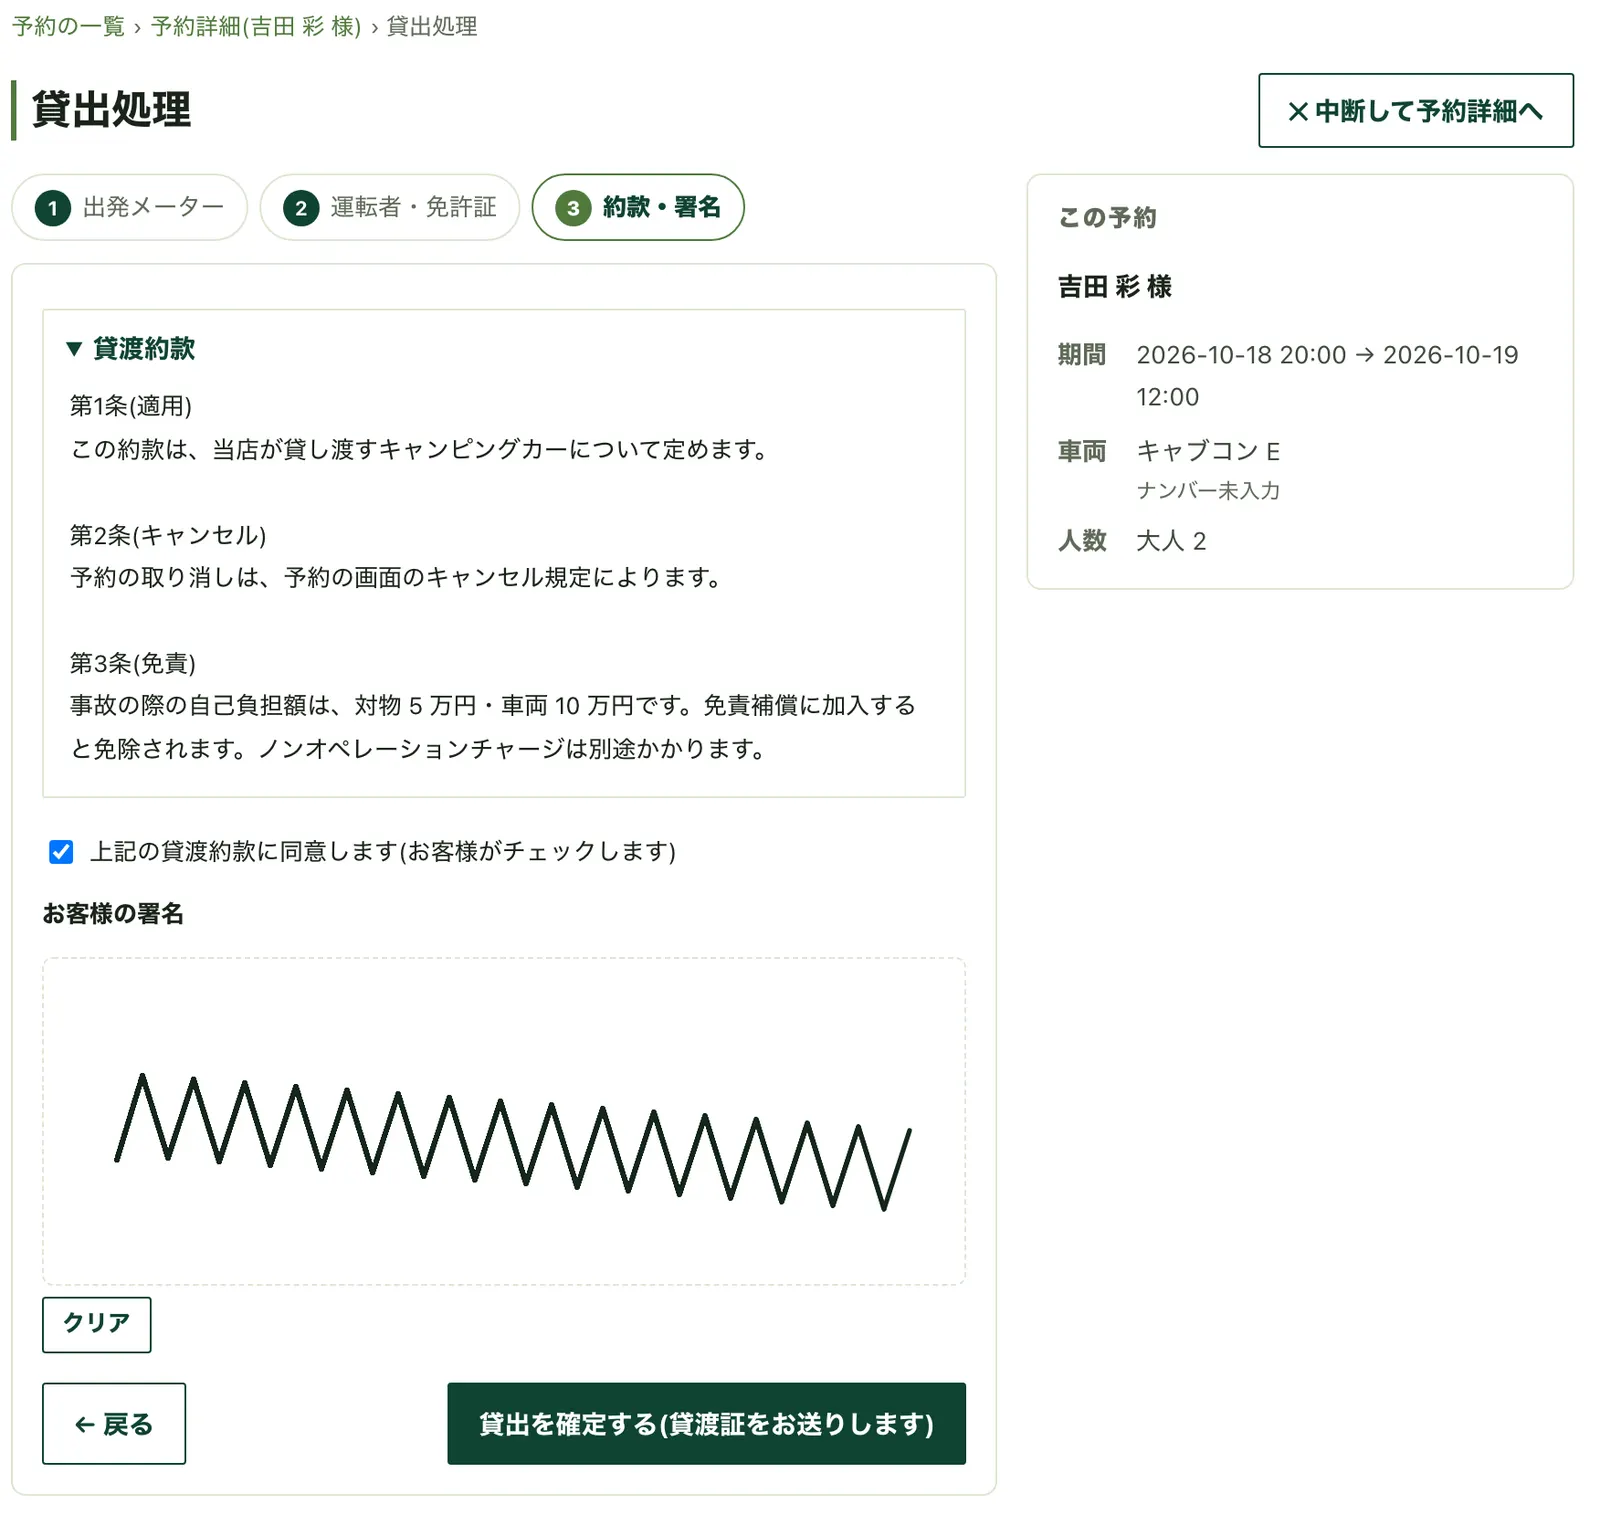Select step 2 運転者・免許証 tab

click(x=390, y=207)
